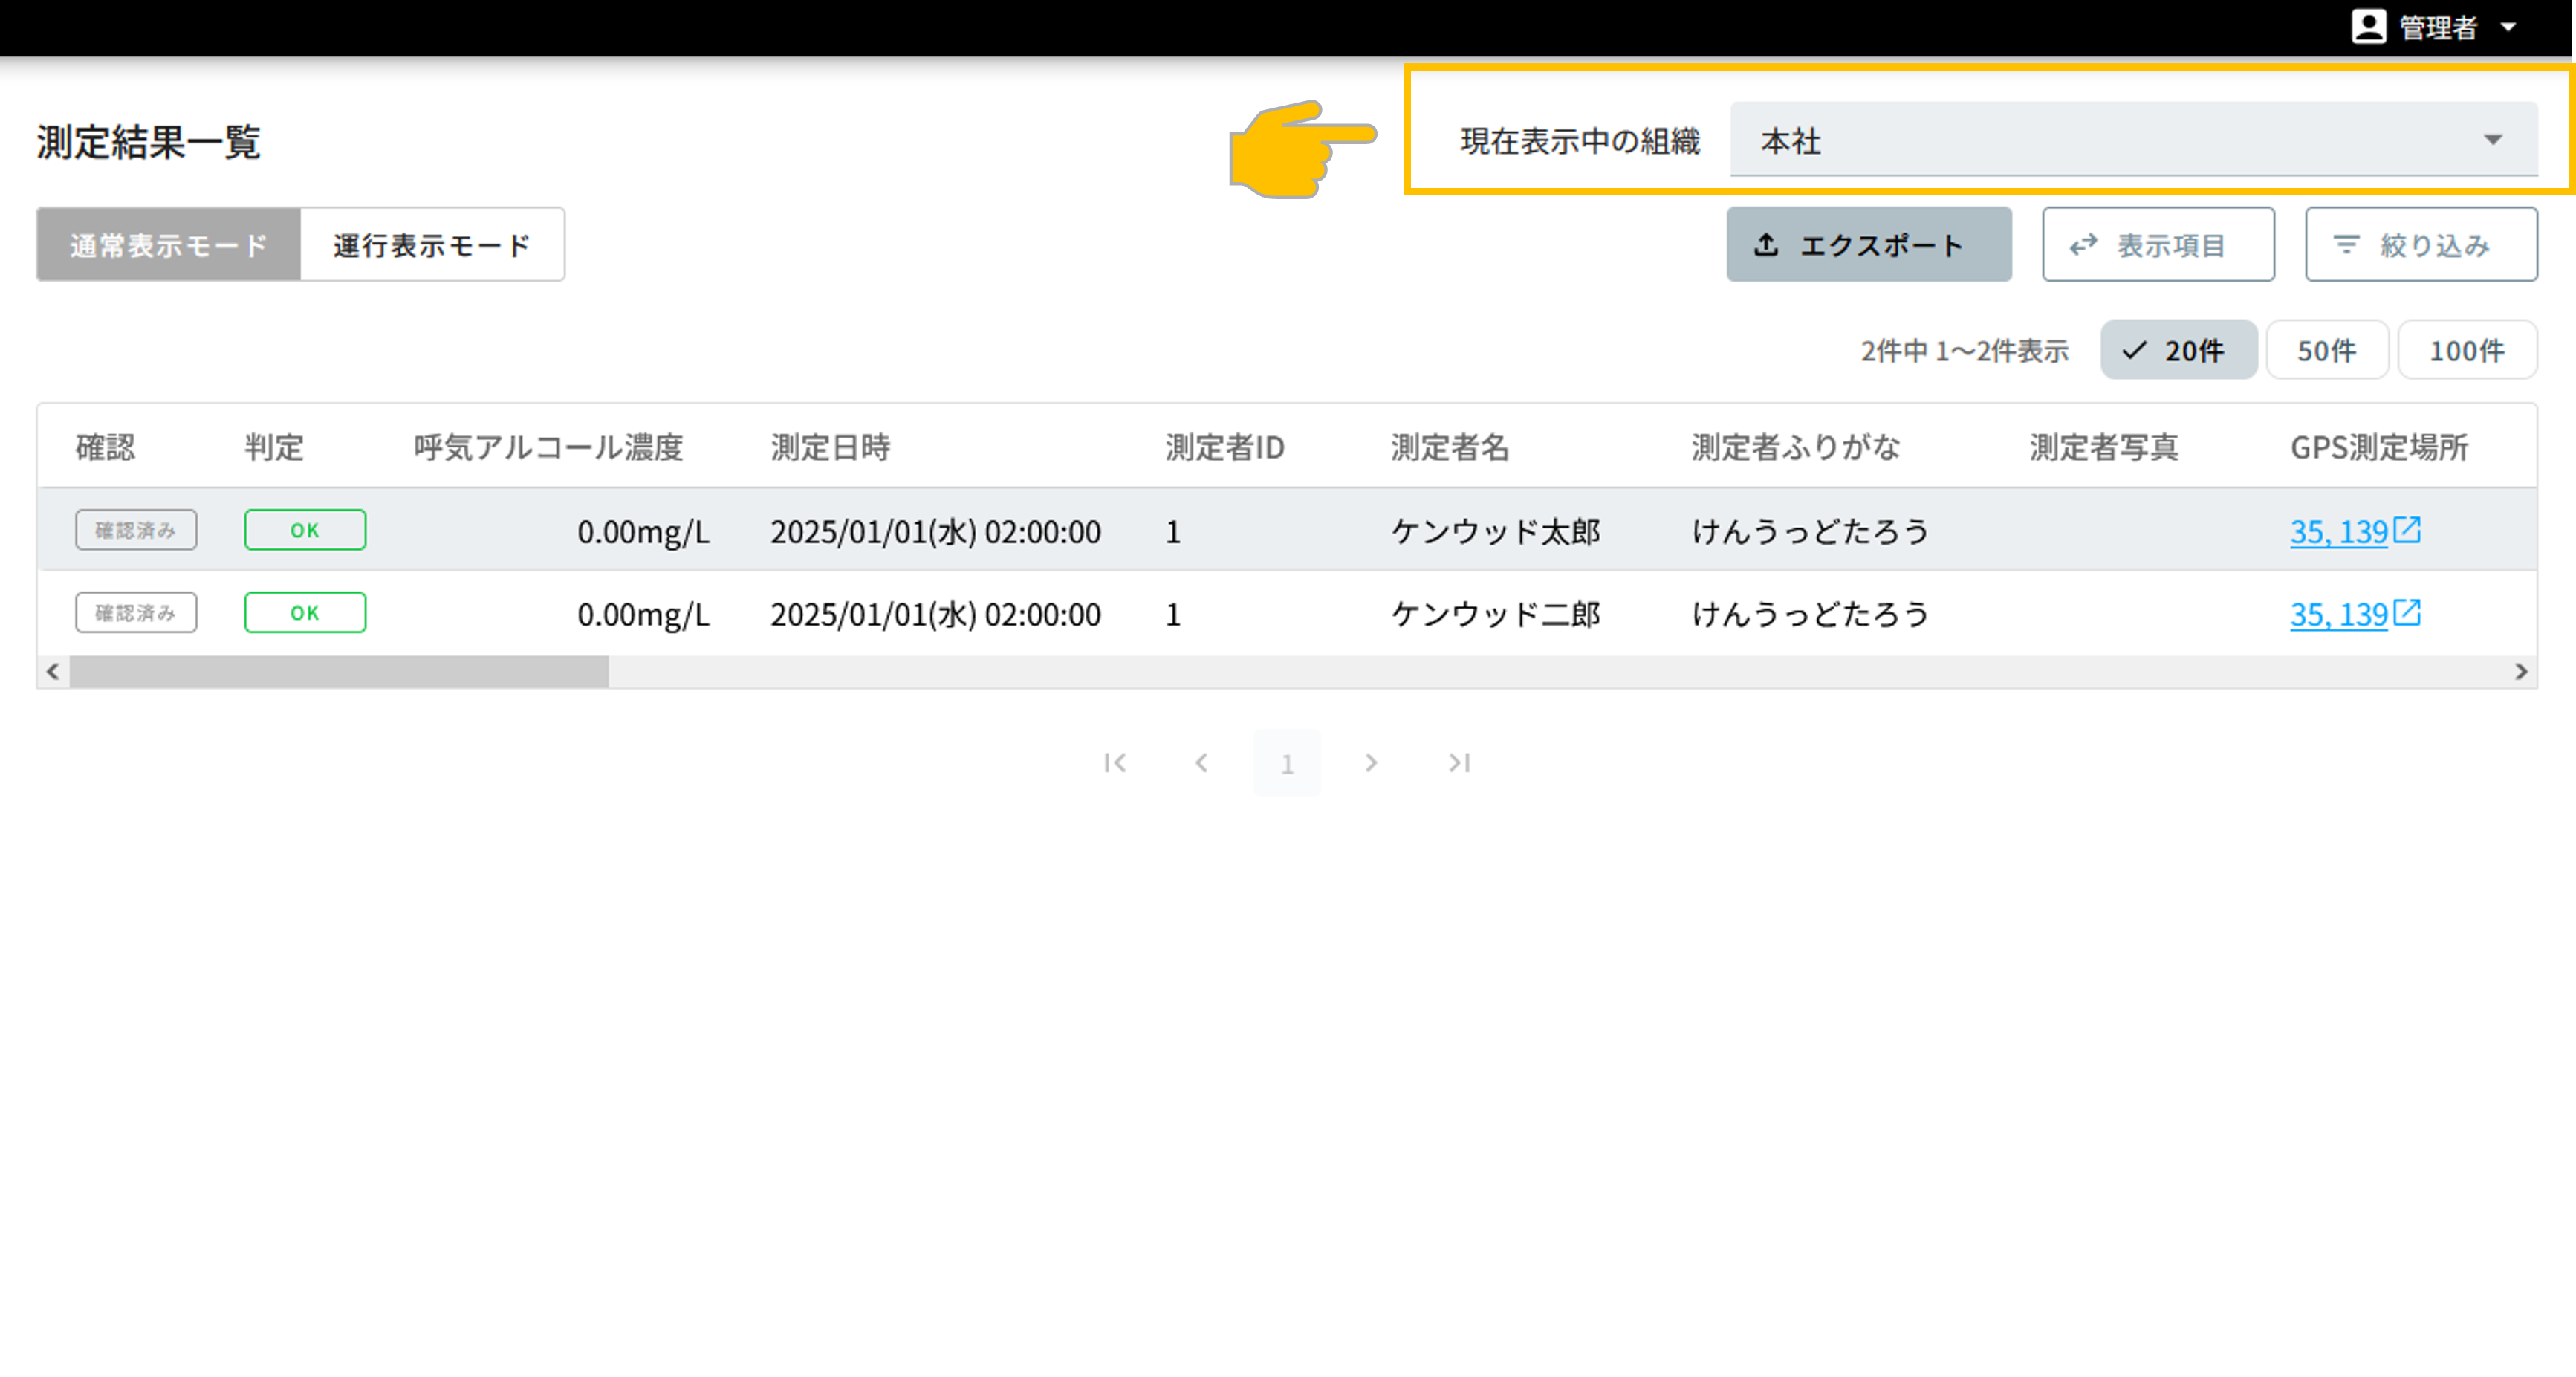Click the 表示項目 button

pyautogui.click(x=2157, y=245)
